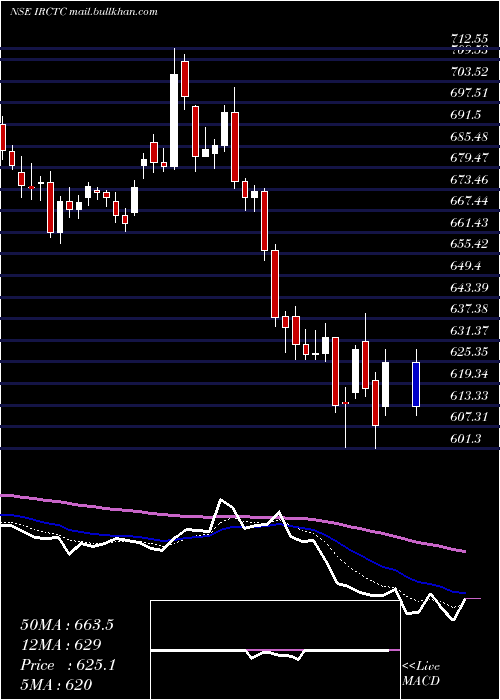Image resolution: width=500 pixels, height=700 pixels.
Task: Select the 619.34 price label
Action: click(x=469, y=373)
